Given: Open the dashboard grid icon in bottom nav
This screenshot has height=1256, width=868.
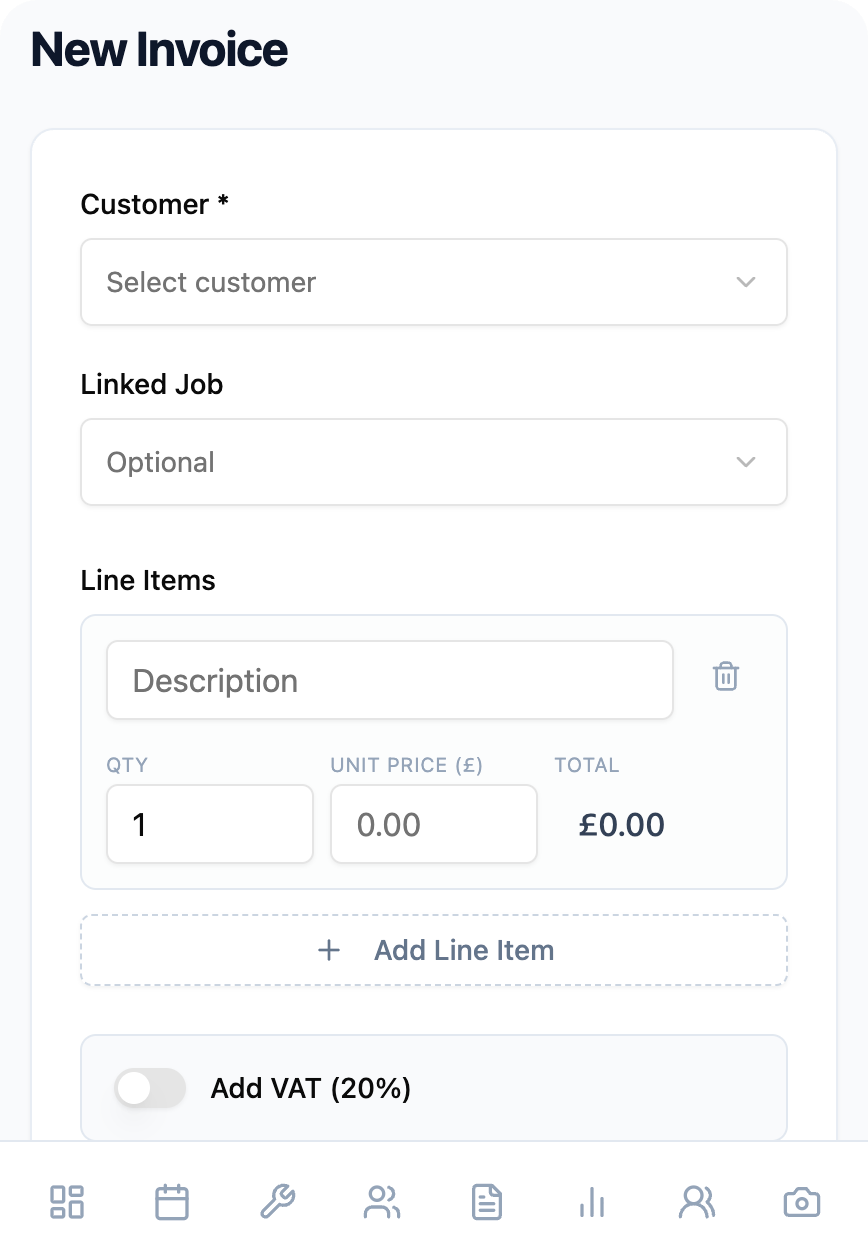Looking at the screenshot, I should point(67,1201).
